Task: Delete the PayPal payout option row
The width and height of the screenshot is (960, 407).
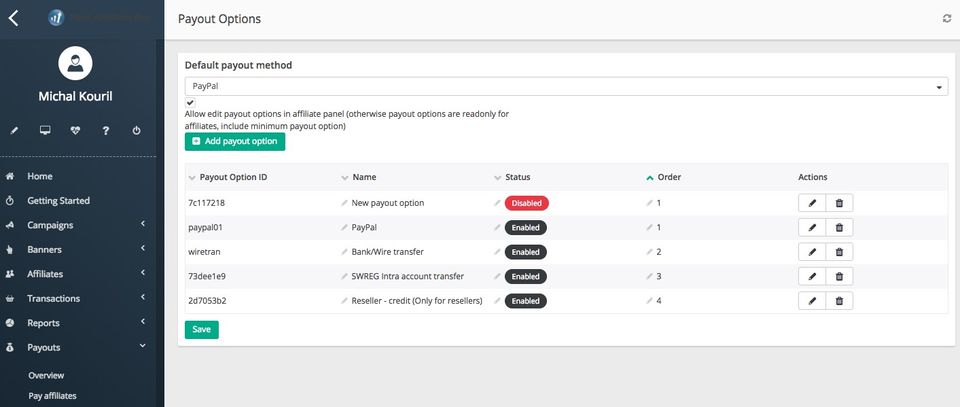Action: coord(839,227)
